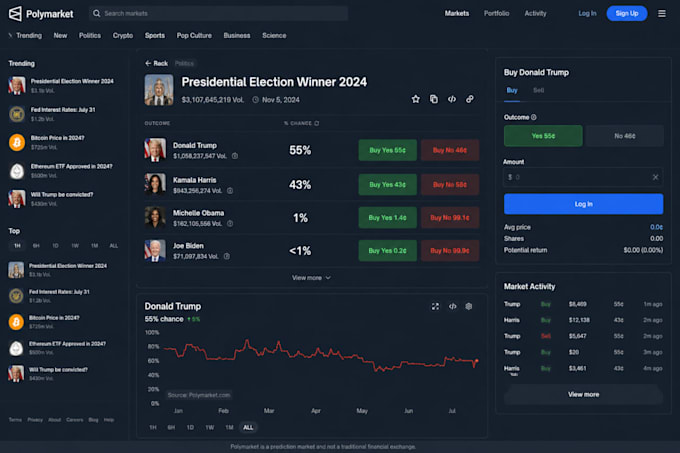Image resolution: width=680 pixels, height=453 pixels.
Task: Open the Science category tab
Action: (x=274, y=36)
